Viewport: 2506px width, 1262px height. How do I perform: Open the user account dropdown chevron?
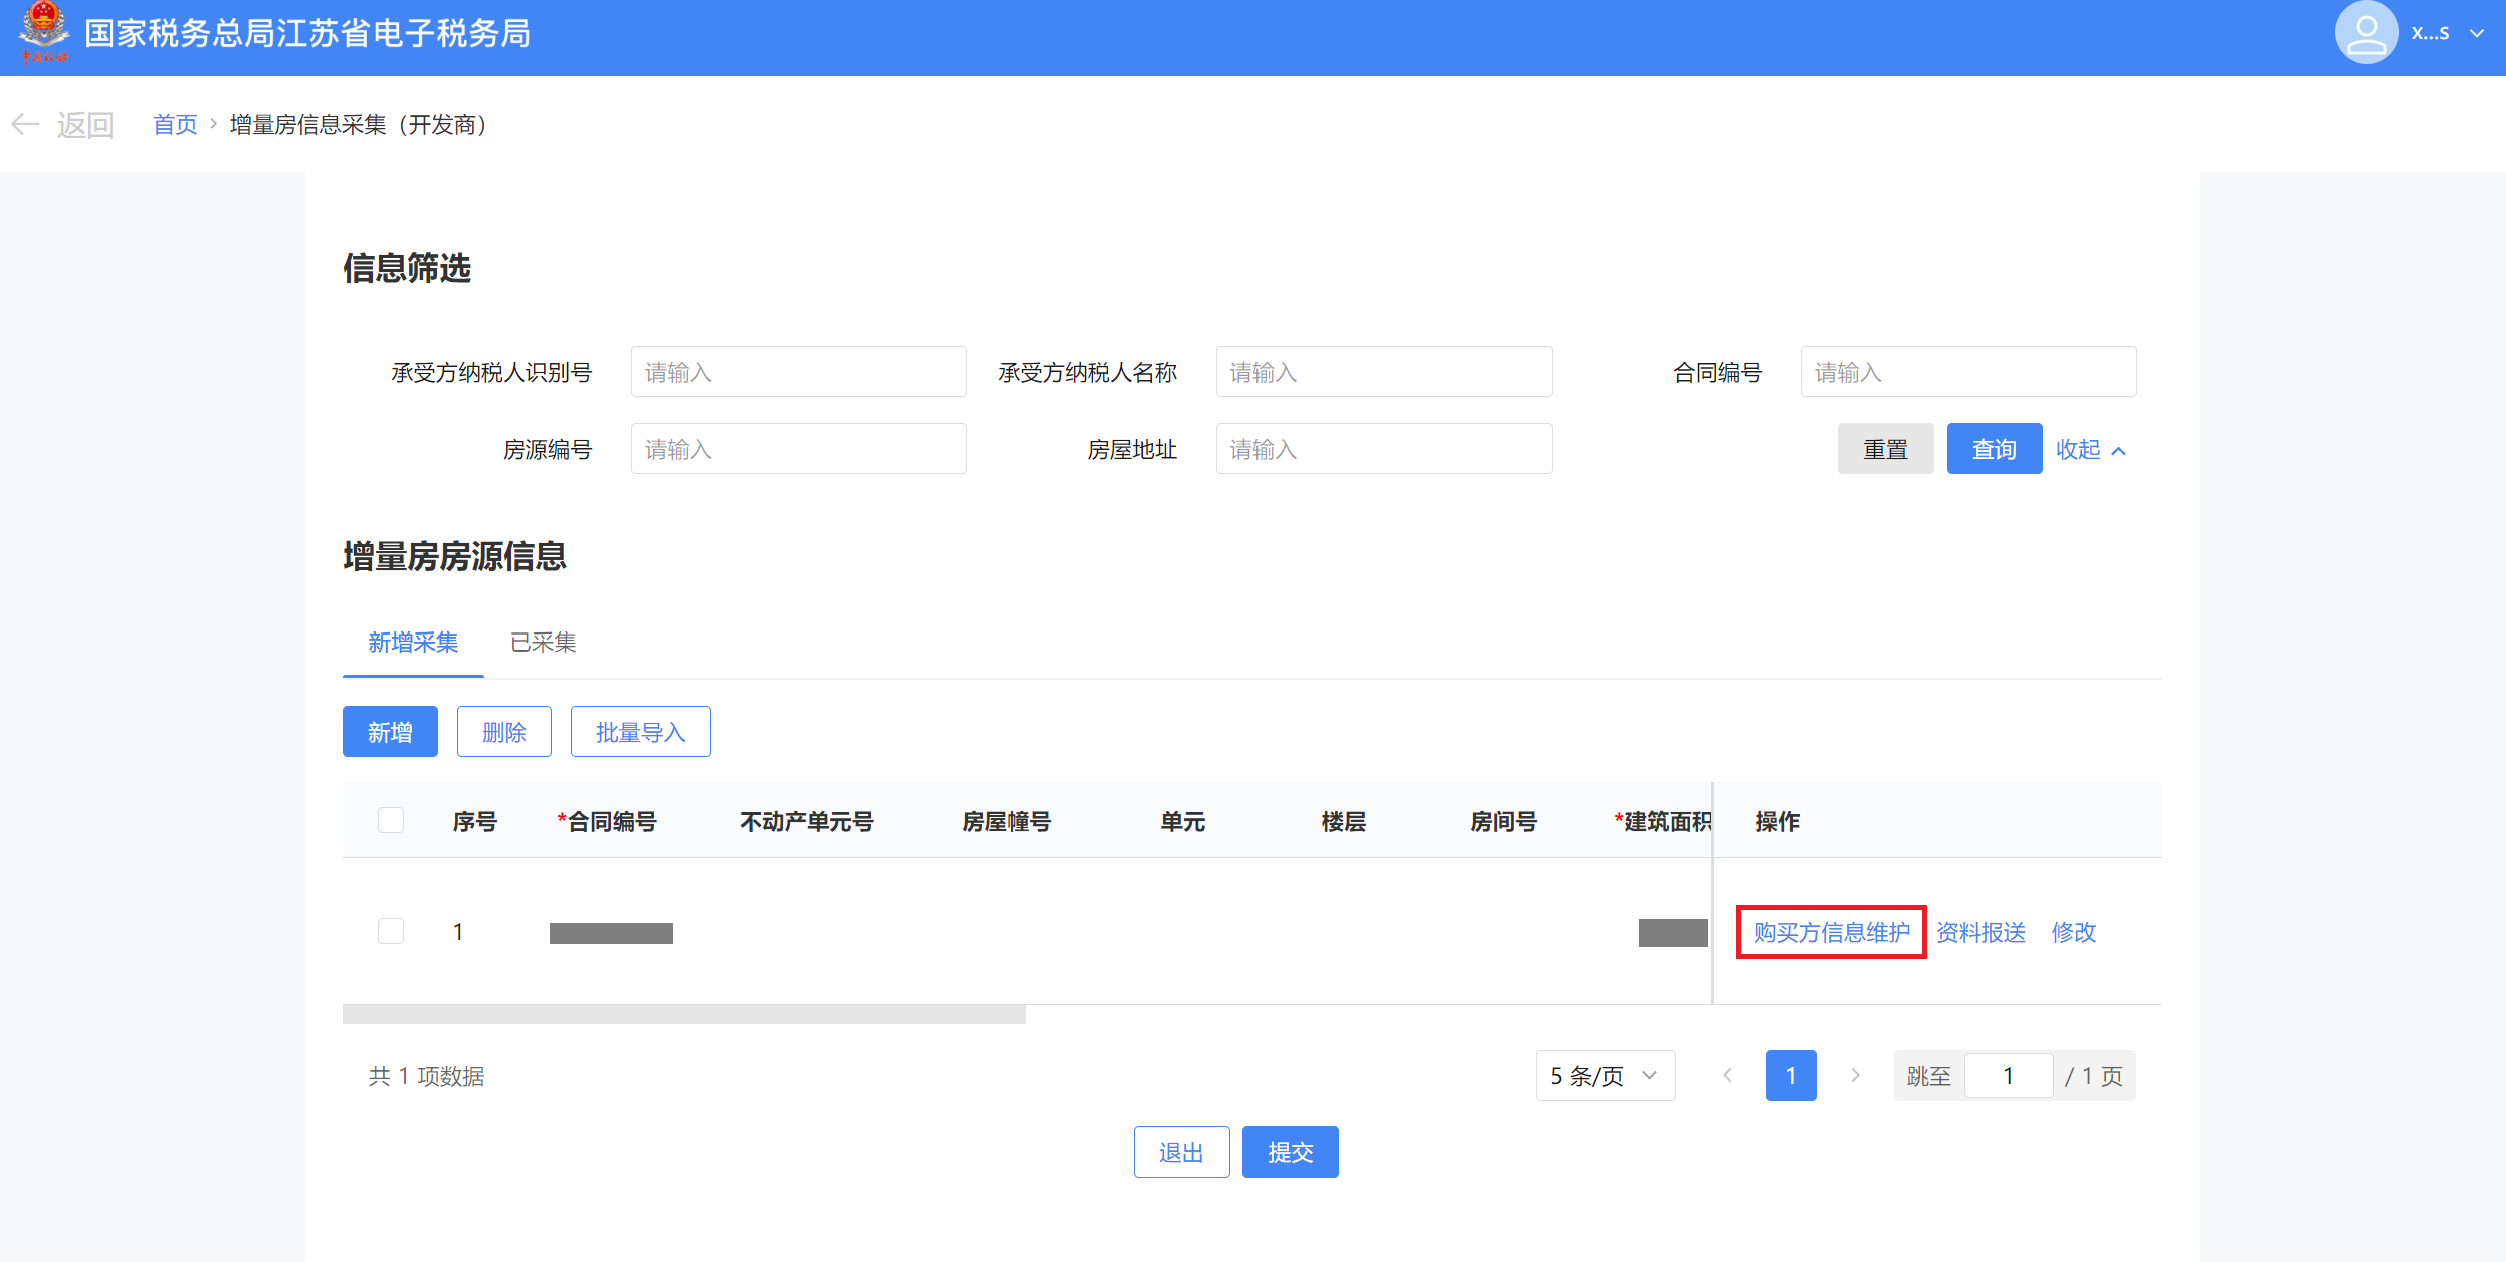click(2477, 33)
